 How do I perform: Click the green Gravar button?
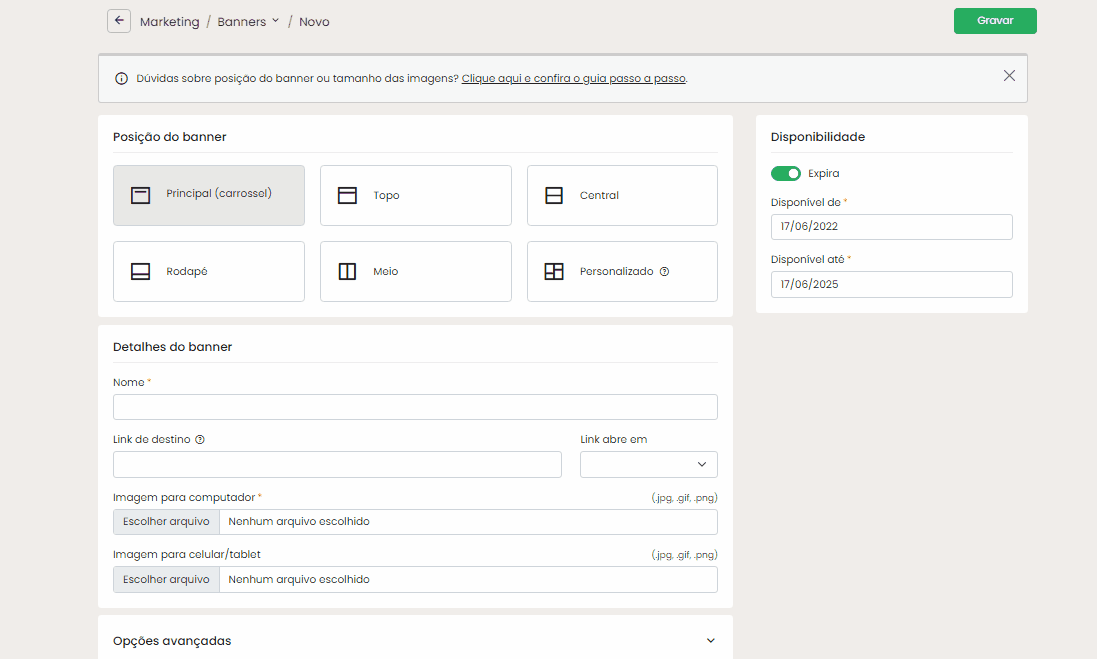point(994,21)
